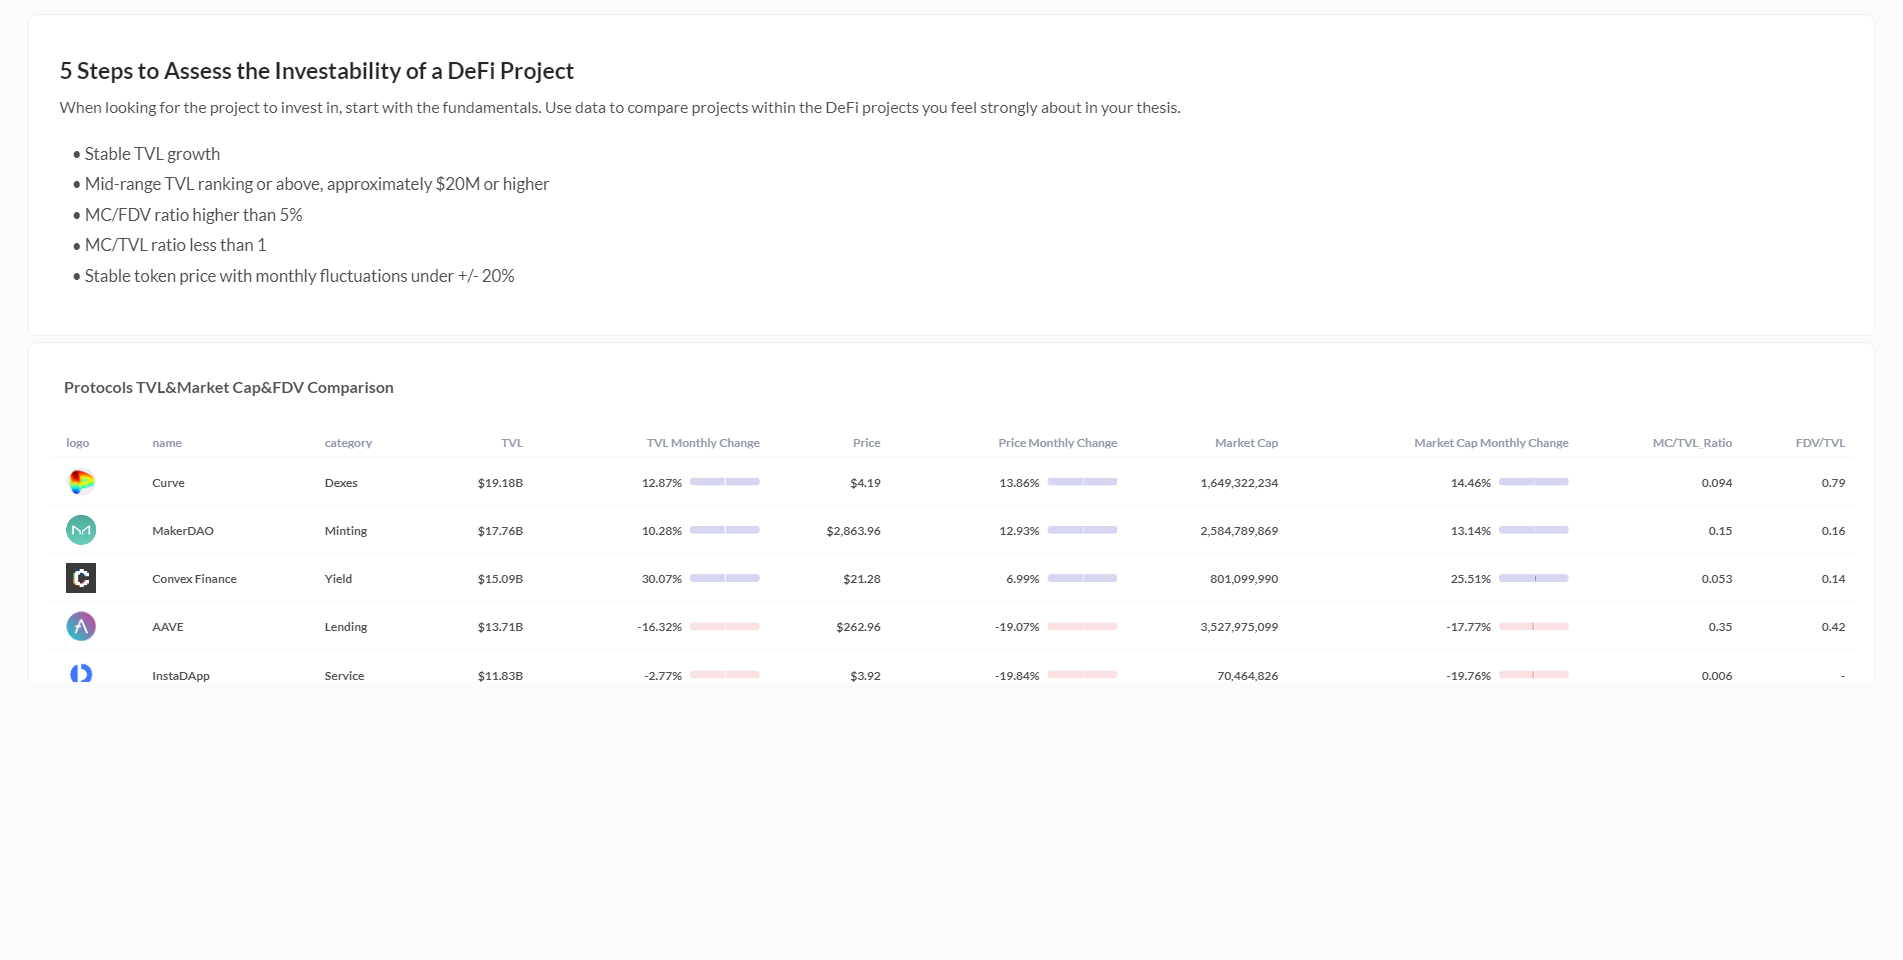Click the MakerDAO logo
This screenshot has height=960, width=1903.
(80, 530)
